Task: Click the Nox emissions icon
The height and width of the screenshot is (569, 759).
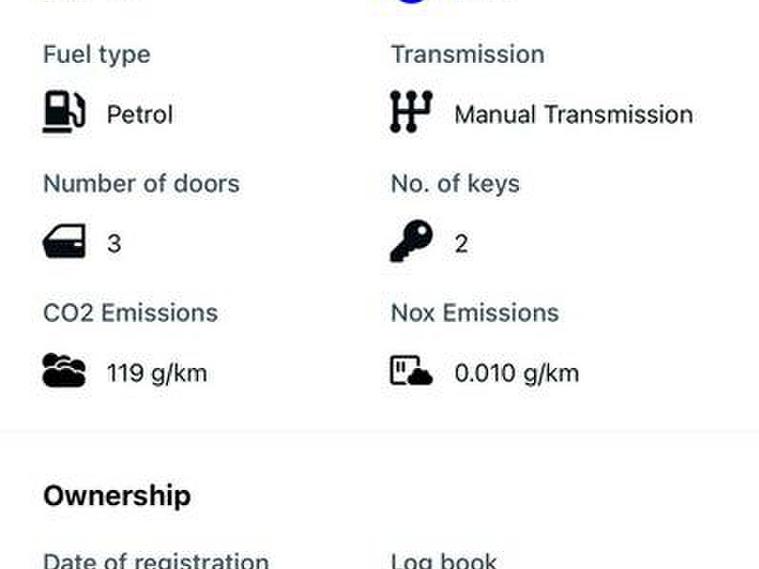Action: 411,372
